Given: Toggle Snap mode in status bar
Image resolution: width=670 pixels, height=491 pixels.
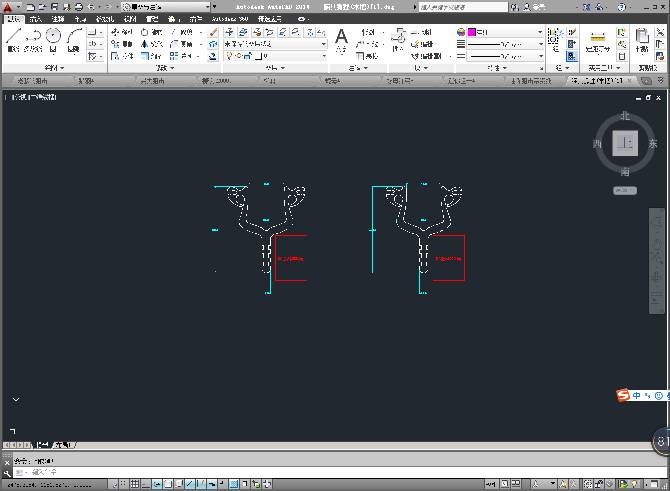Looking at the screenshot, I should click(x=123, y=484).
